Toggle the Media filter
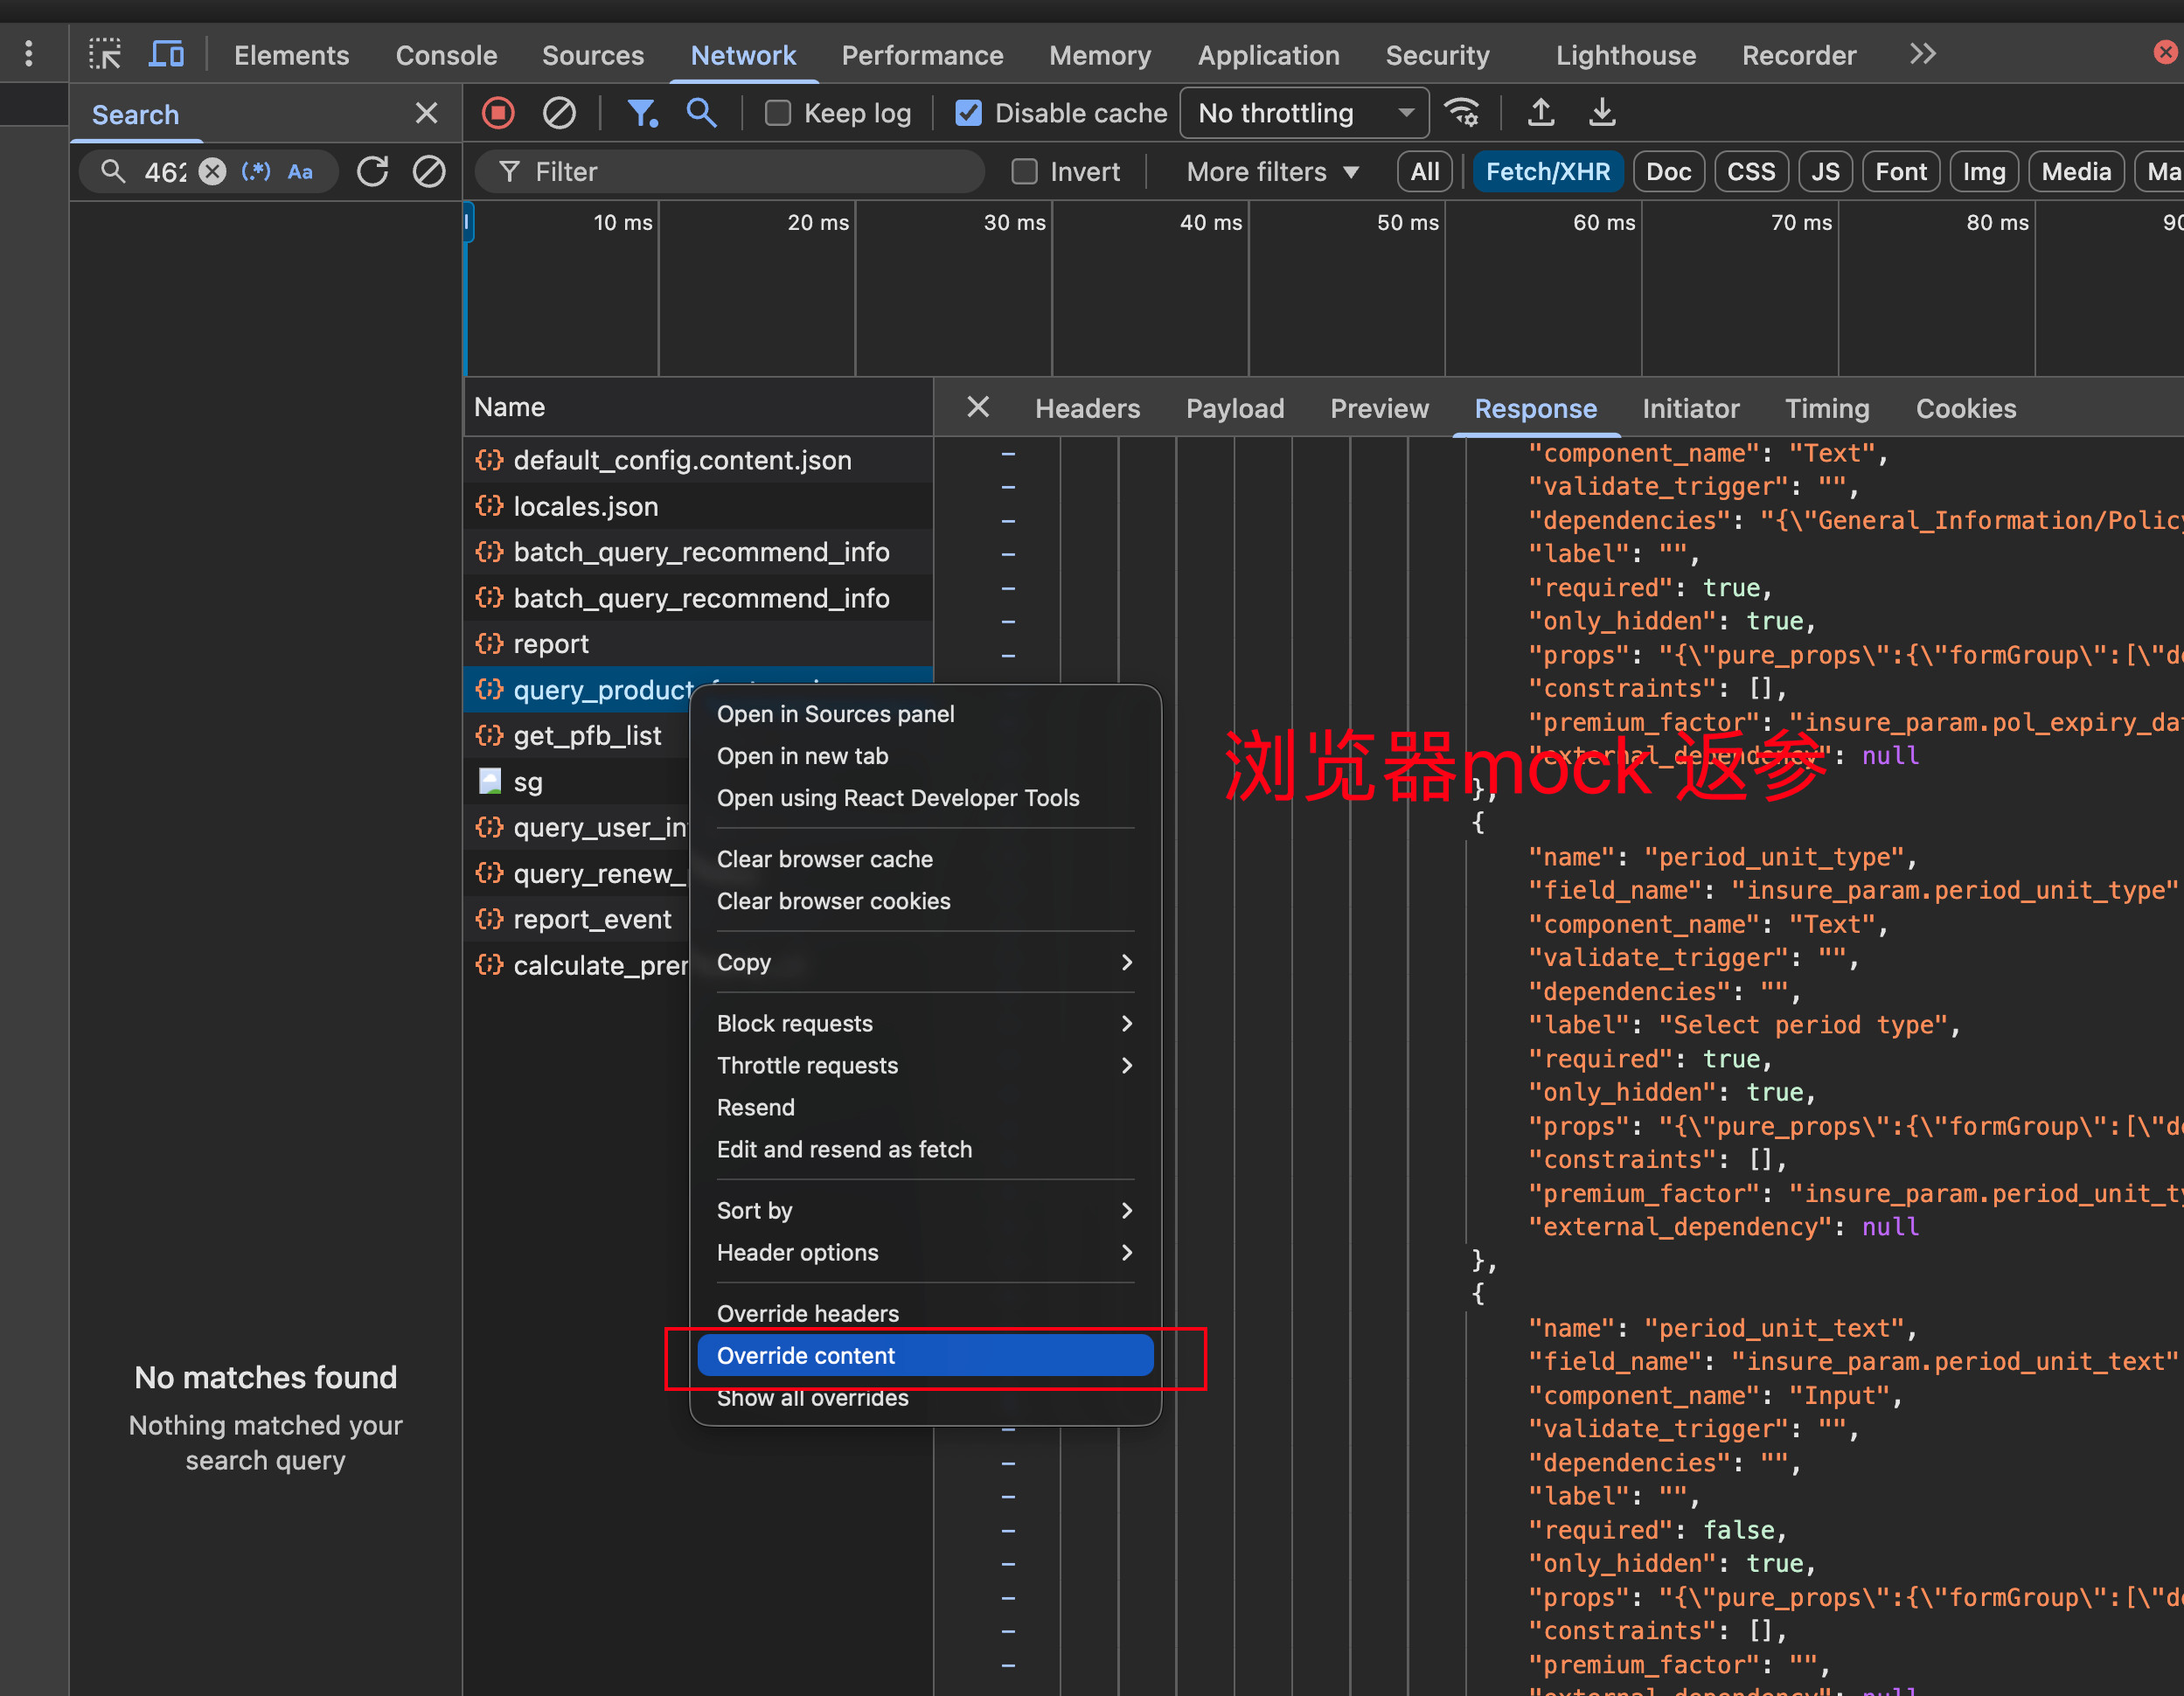Screen dimensions: 2184x1696 tap(2076, 172)
